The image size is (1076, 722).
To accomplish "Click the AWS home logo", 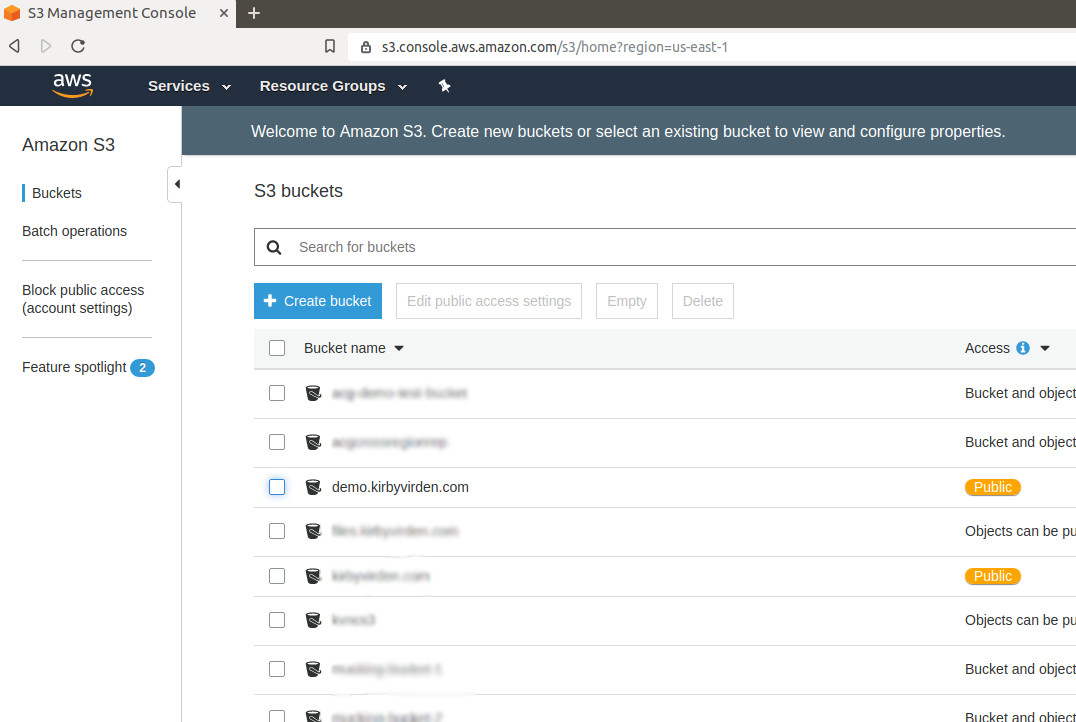I will [x=71, y=86].
